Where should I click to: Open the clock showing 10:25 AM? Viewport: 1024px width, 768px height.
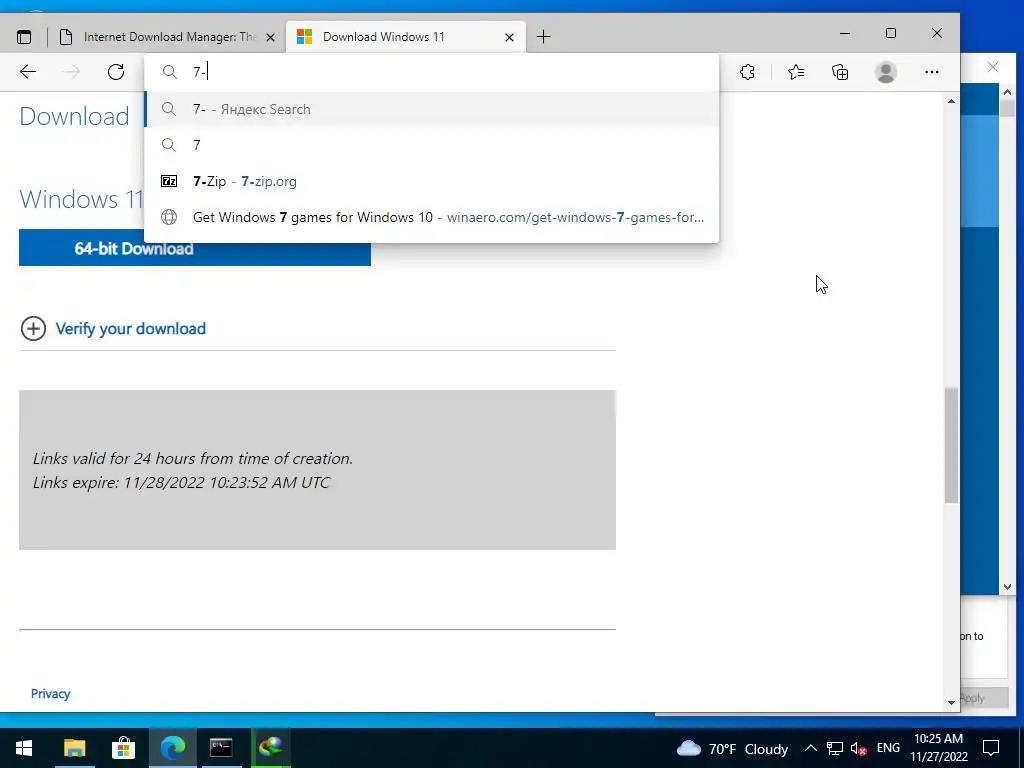point(938,748)
